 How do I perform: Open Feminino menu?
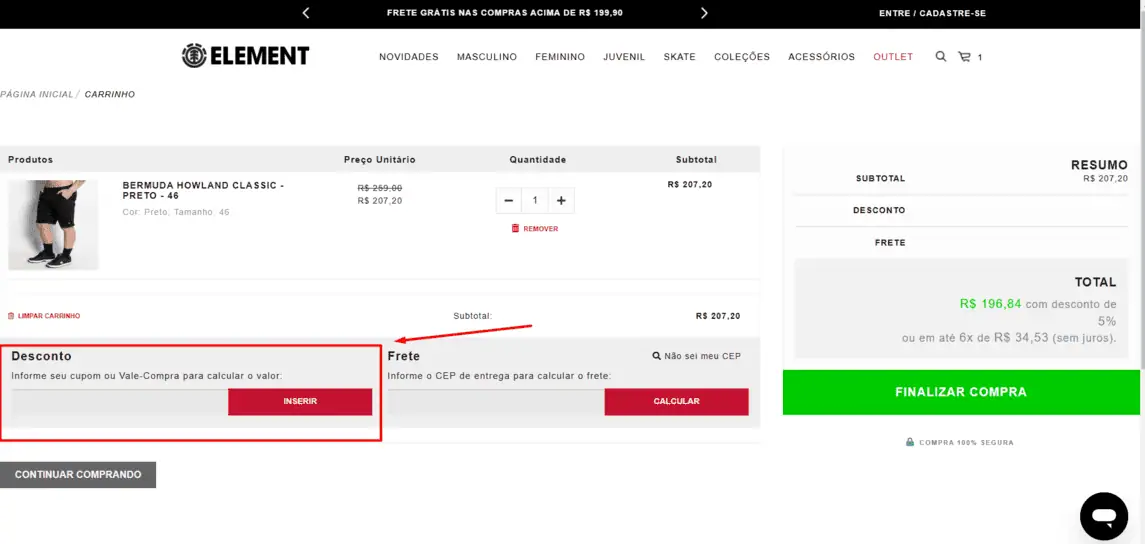[560, 57]
